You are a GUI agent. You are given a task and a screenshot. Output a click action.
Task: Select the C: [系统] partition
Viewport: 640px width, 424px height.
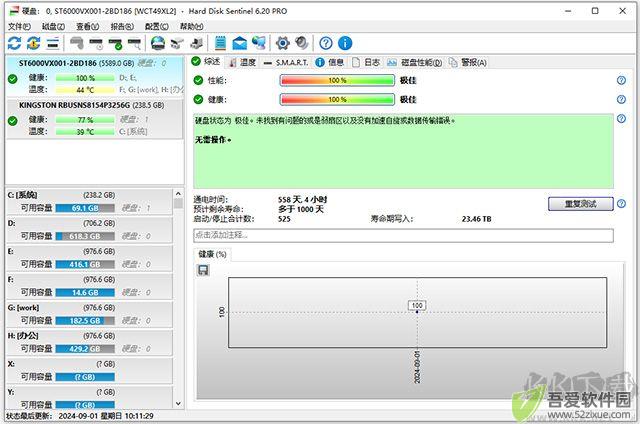[x=89, y=201]
